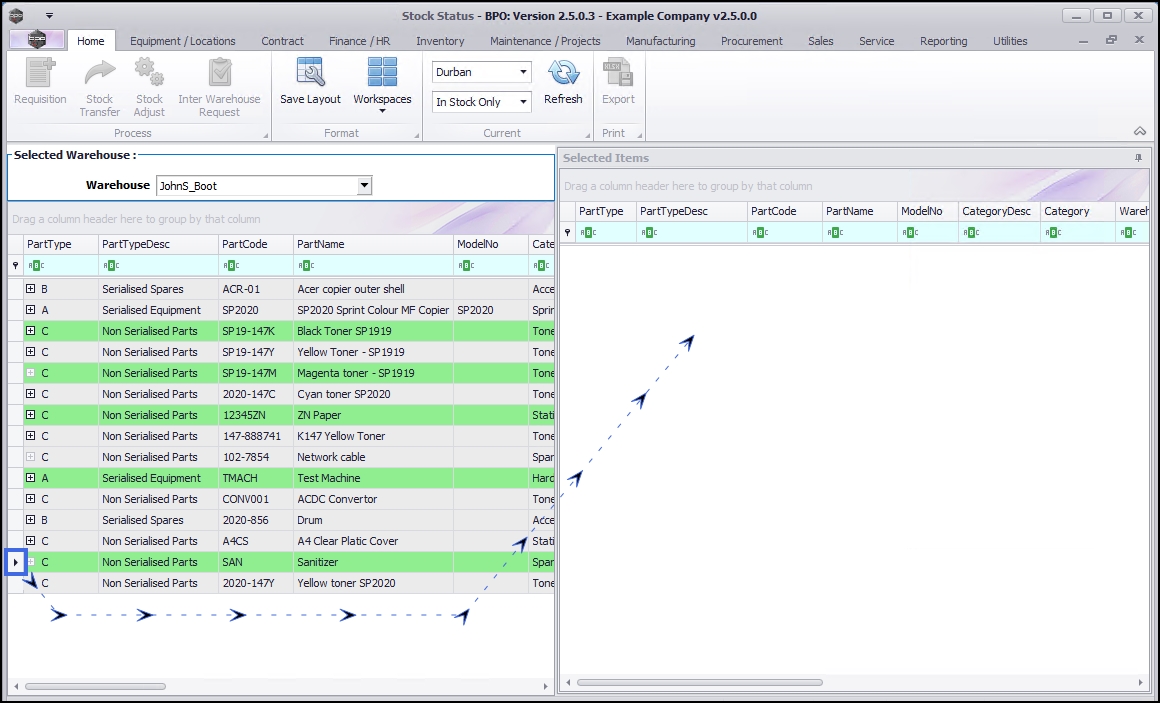Open the quick access toolbar dropdown arrow
This screenshot has height=703, width=1160.
click(49, 16)
